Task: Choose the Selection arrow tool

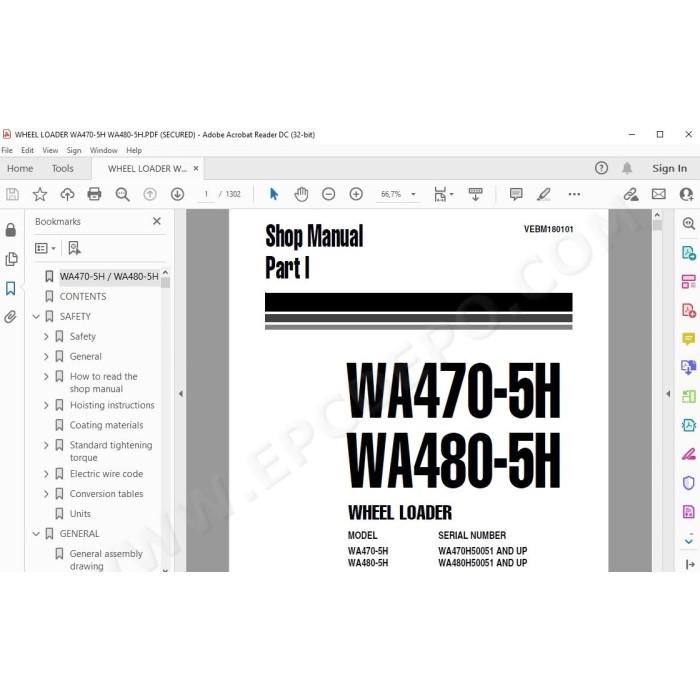Action: pyautogui.click(x=274, y=194)
